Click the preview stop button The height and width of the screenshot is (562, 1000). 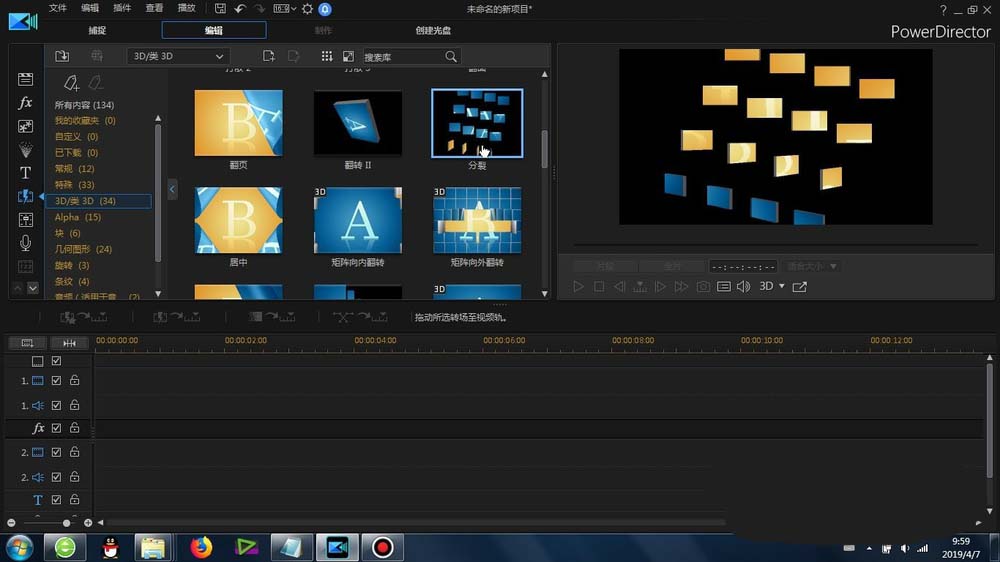pos(599,286)
